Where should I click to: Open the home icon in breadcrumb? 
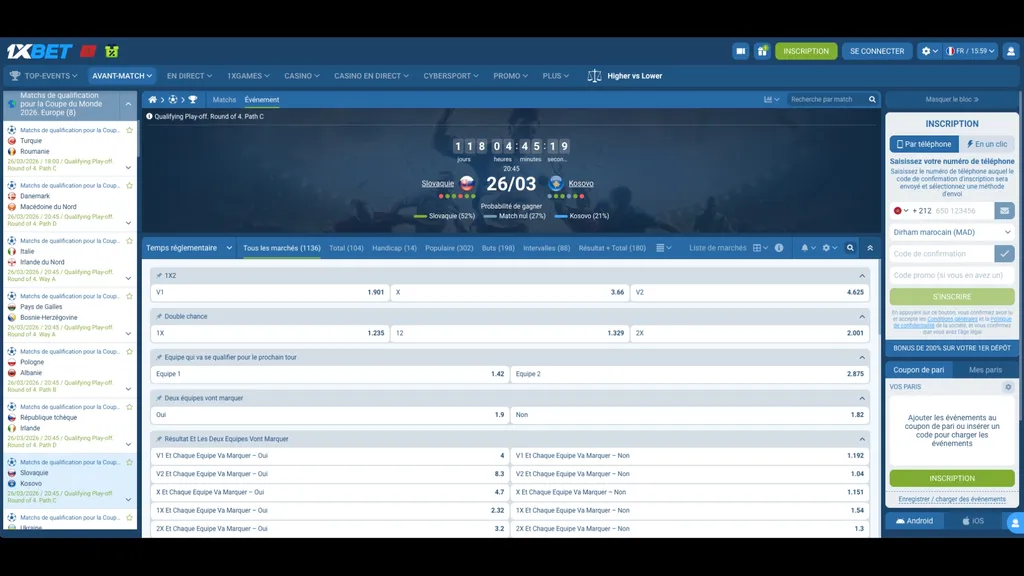click(x=153, y=100)
